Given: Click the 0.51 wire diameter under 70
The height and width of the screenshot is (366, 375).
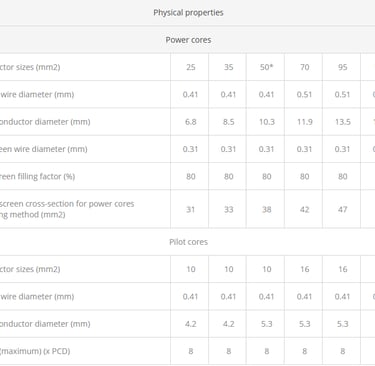Looking at the screenshot, I should pos(304,95).
